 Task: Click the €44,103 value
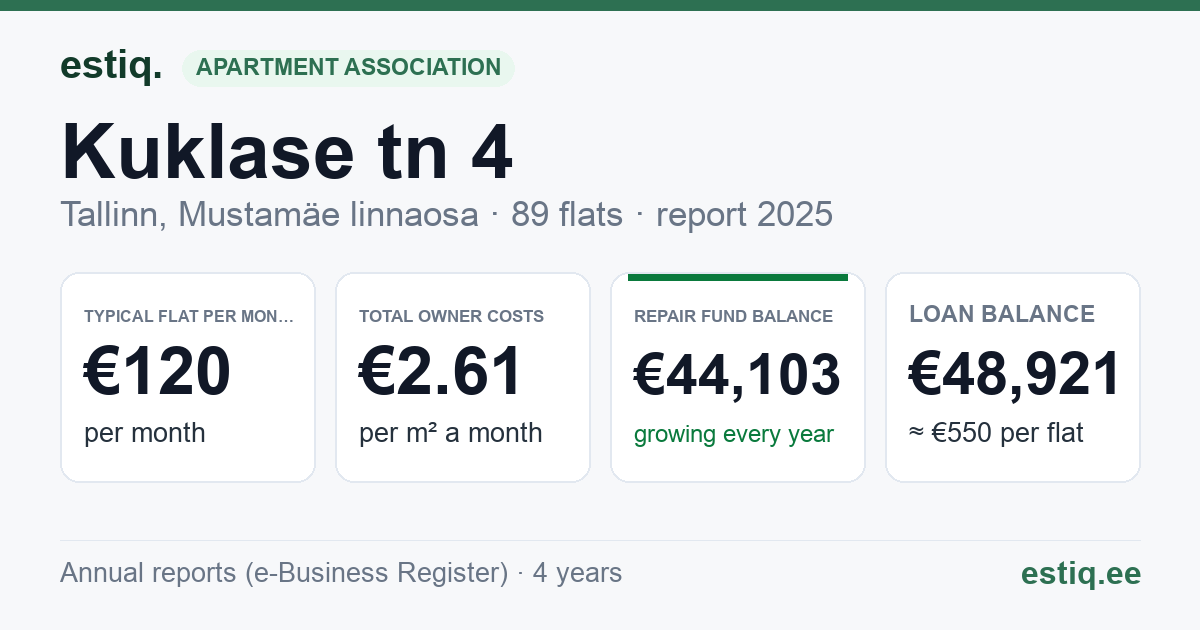737,376
